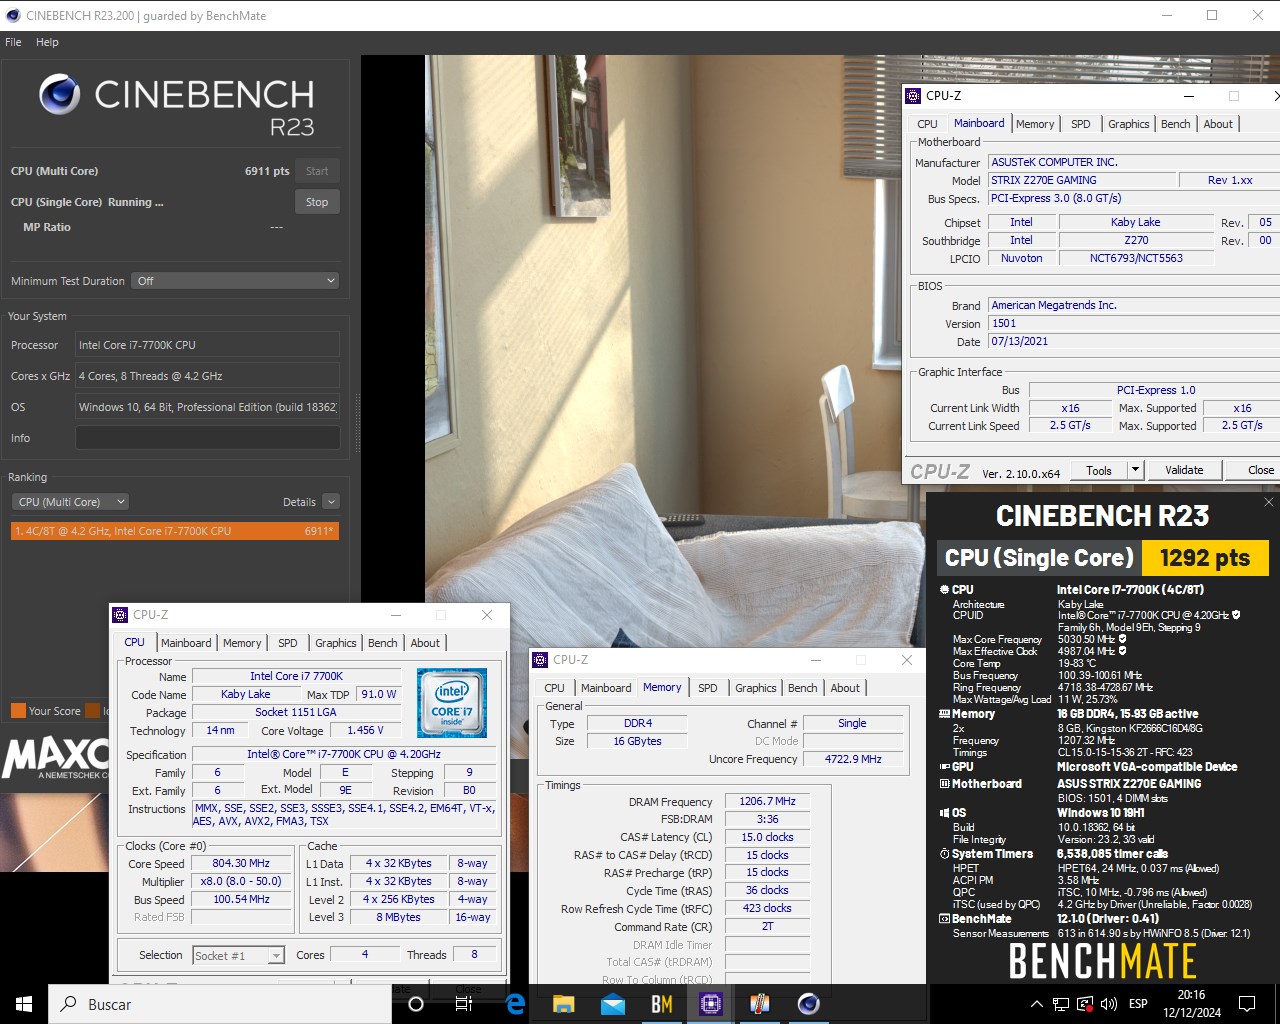Click the Start button for CPU Multi Core

coord(317,171)
